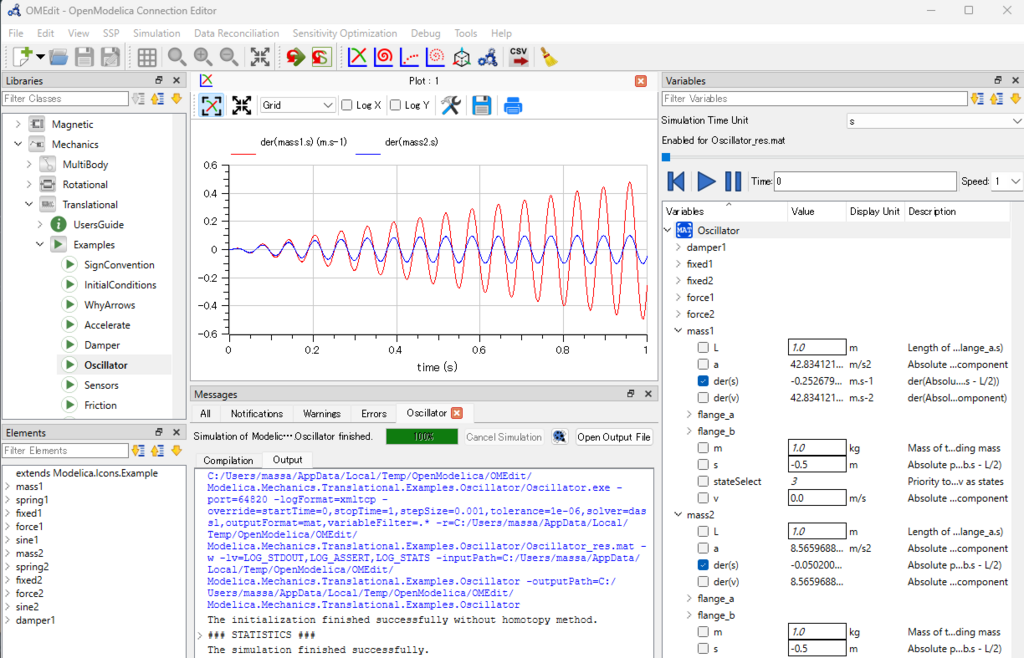The image size is (1024, 658).
Task: Open the Grid dropdown in plot toolbar
Action: [x=298, y=105]
